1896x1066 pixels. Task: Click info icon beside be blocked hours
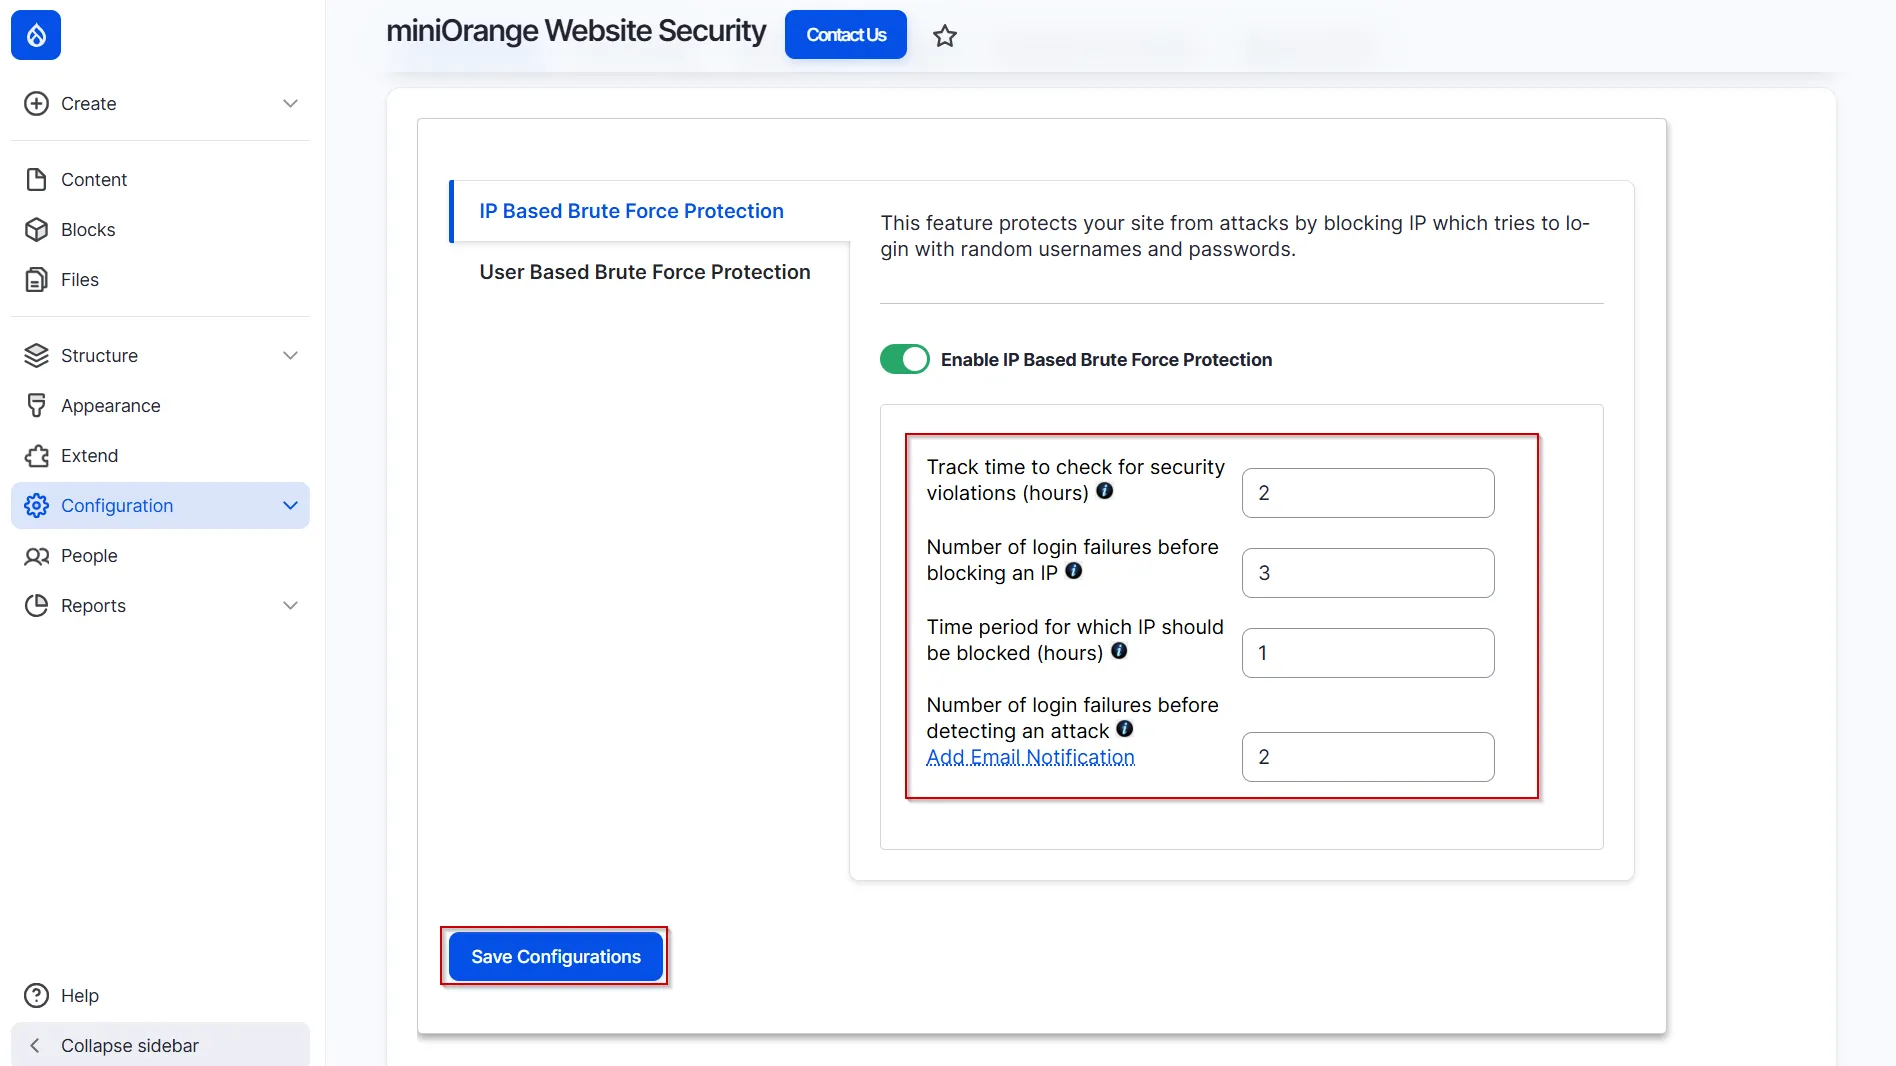[x=1120, y=651]
